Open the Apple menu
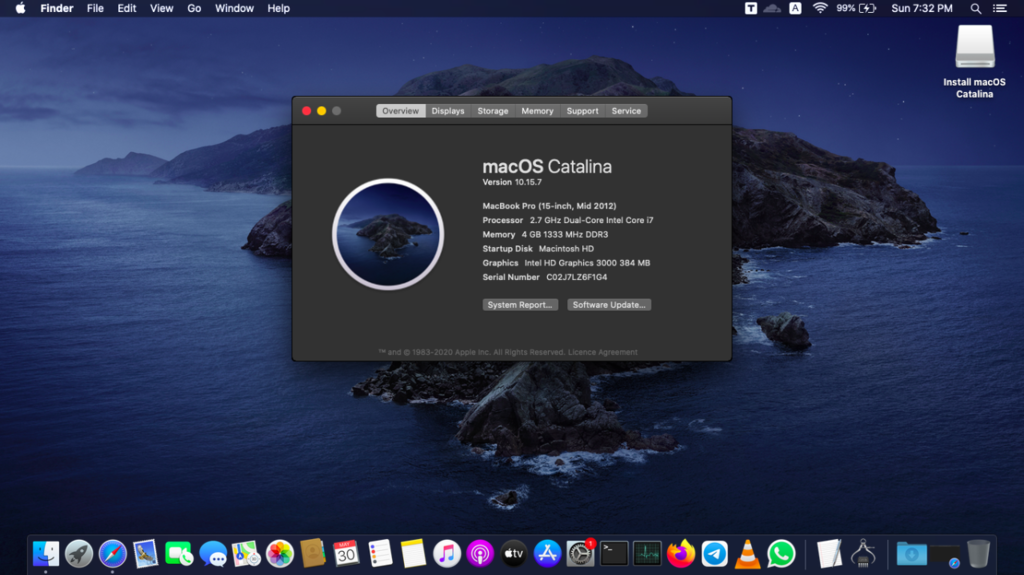Screen dimensions: 1024x575 tap(20, 8)
